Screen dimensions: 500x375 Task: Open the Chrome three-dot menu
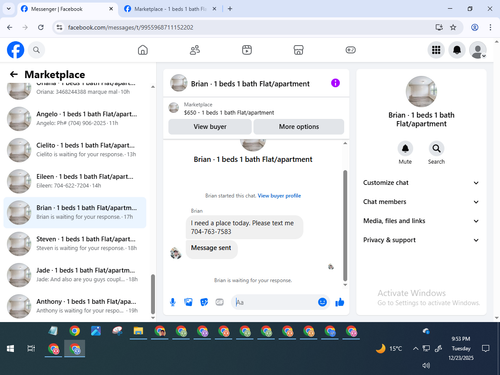pos(490,27)
